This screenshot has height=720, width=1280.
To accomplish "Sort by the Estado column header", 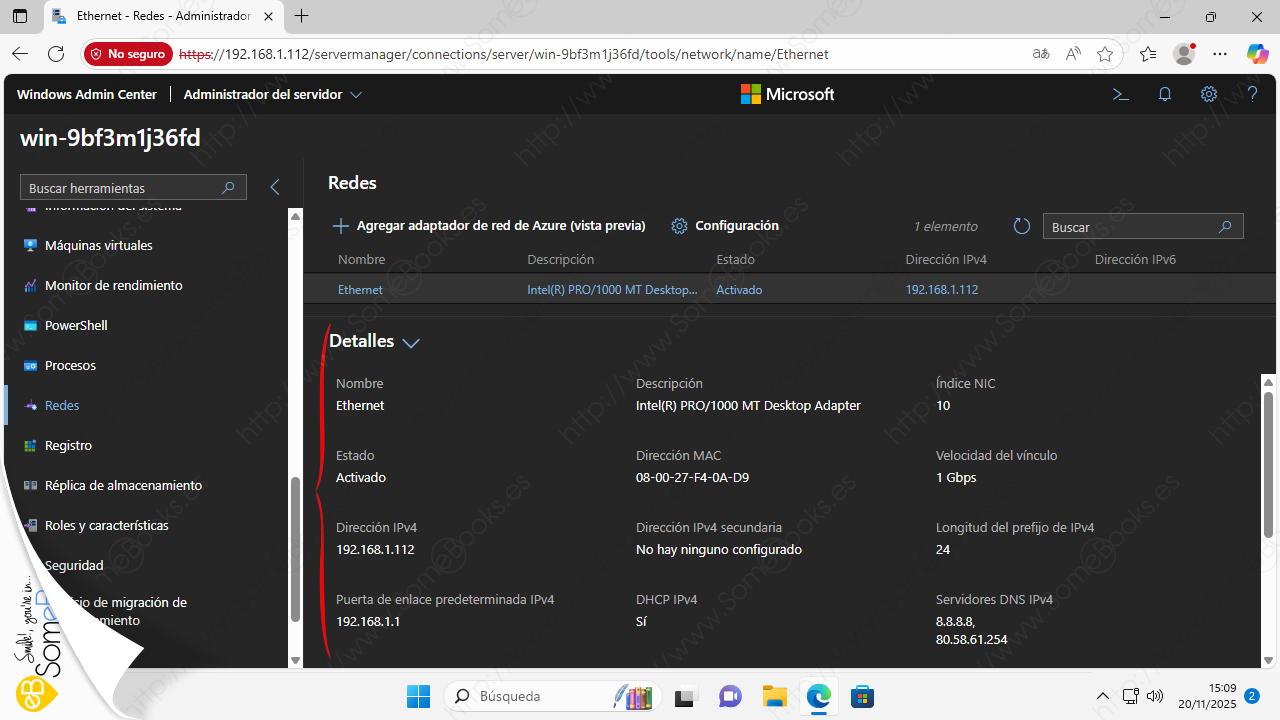I will coord(735,259).
